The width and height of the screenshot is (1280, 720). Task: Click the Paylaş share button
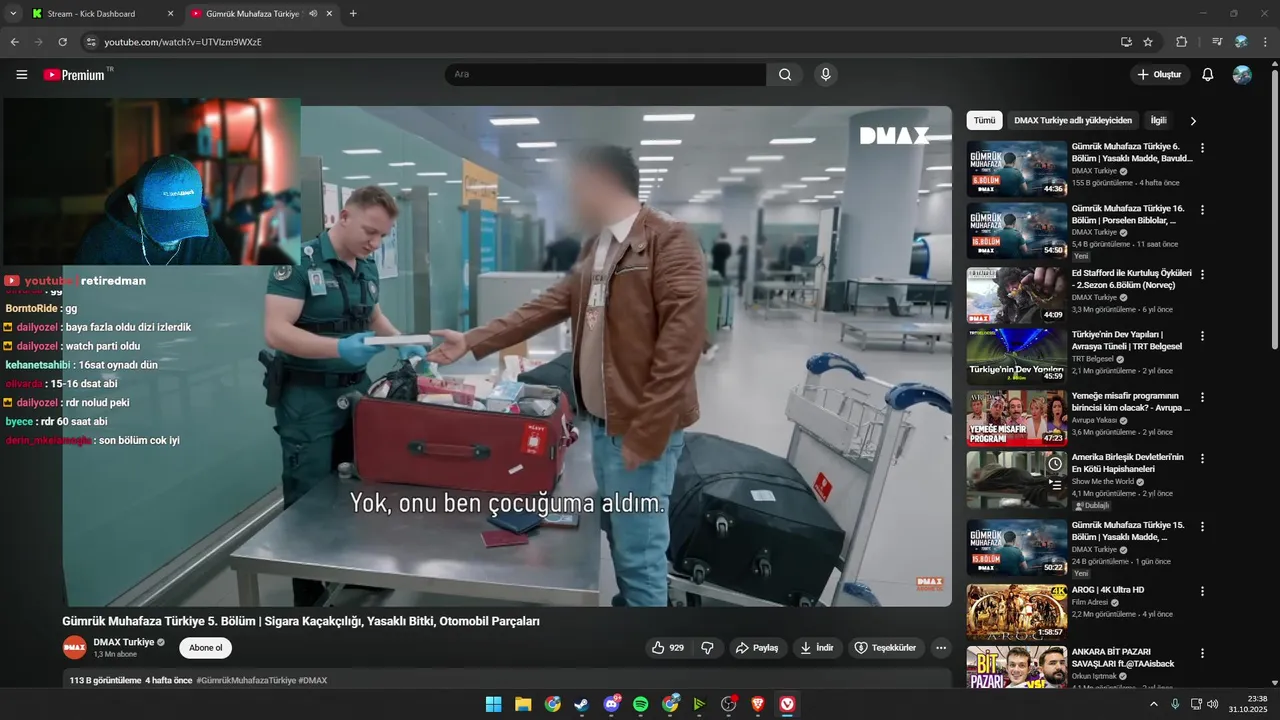pyautogui.click(x=758, y=648)
